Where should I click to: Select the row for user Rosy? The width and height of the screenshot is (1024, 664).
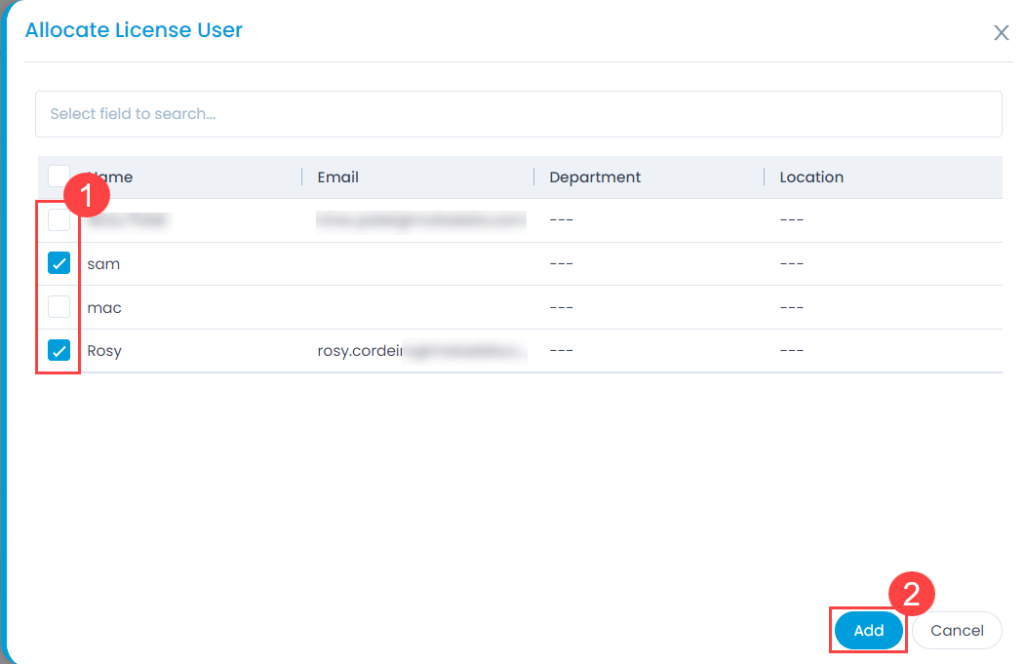pyautogui.click(x=104, y=350)
